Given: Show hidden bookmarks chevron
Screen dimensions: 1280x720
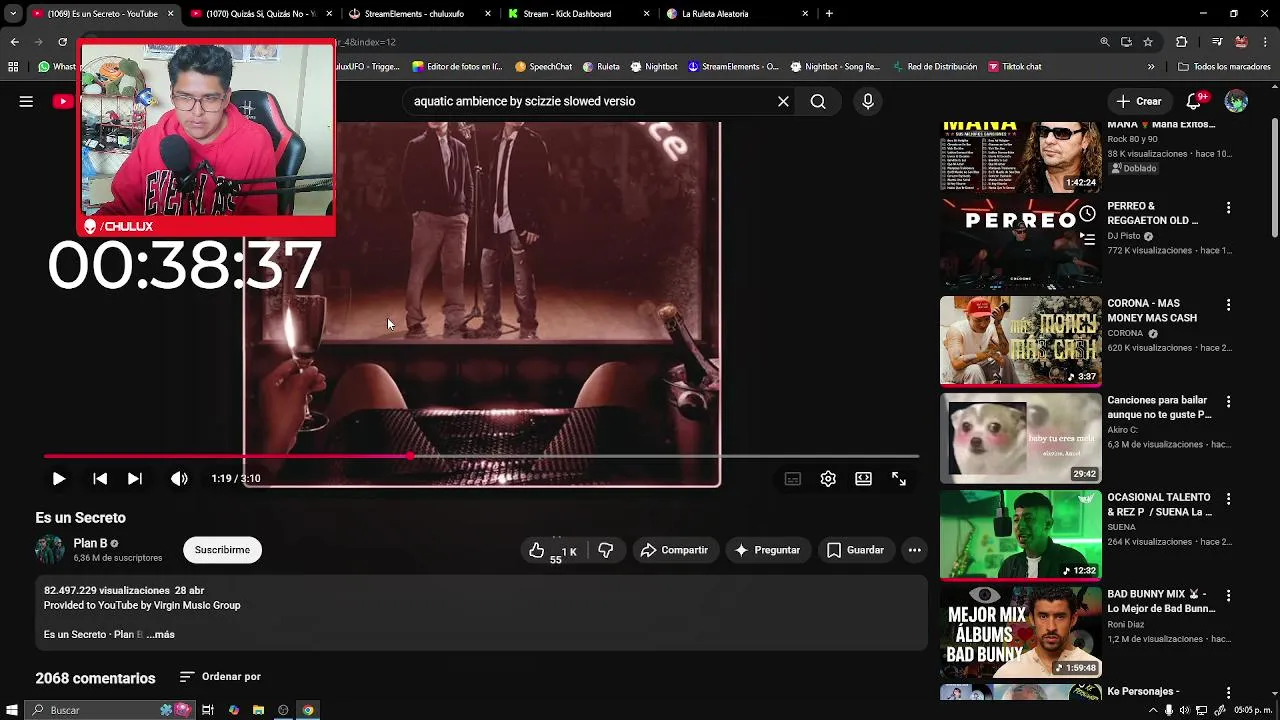Looking at the screenshot, I should pos(1151,67).
